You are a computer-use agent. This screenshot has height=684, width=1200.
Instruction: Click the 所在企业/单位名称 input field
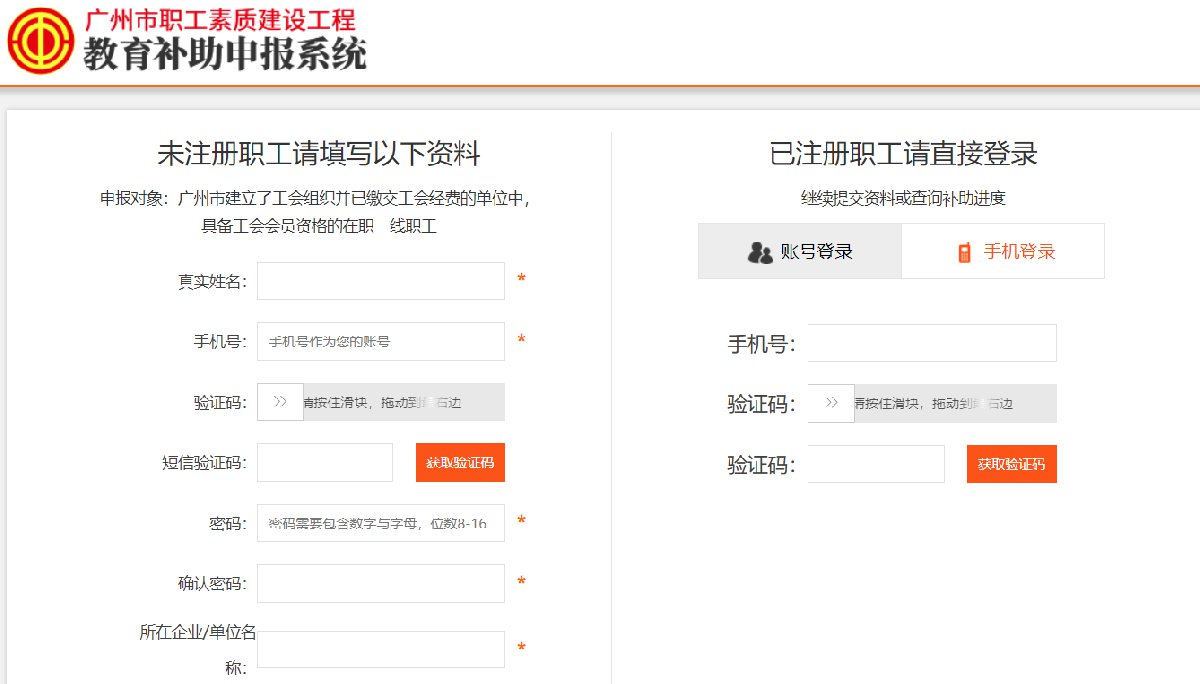380,649
